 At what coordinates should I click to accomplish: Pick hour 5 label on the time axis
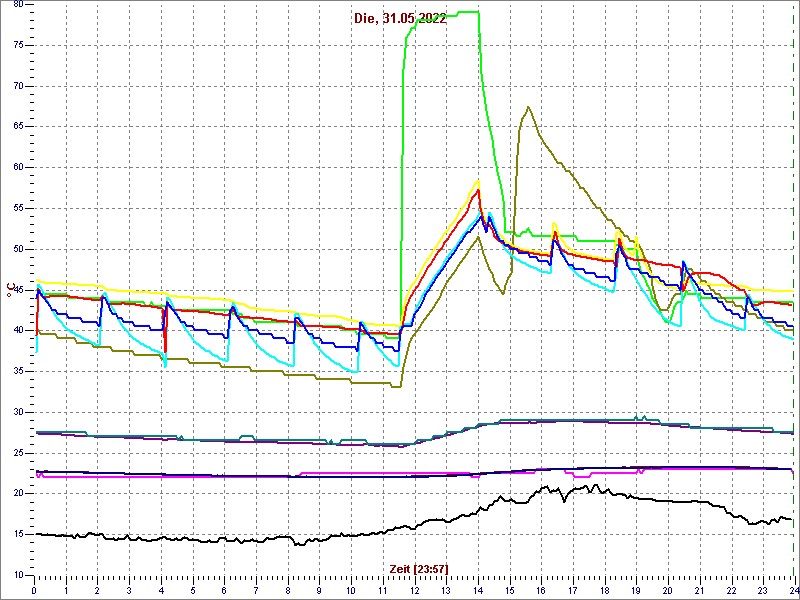pos(192,591)
